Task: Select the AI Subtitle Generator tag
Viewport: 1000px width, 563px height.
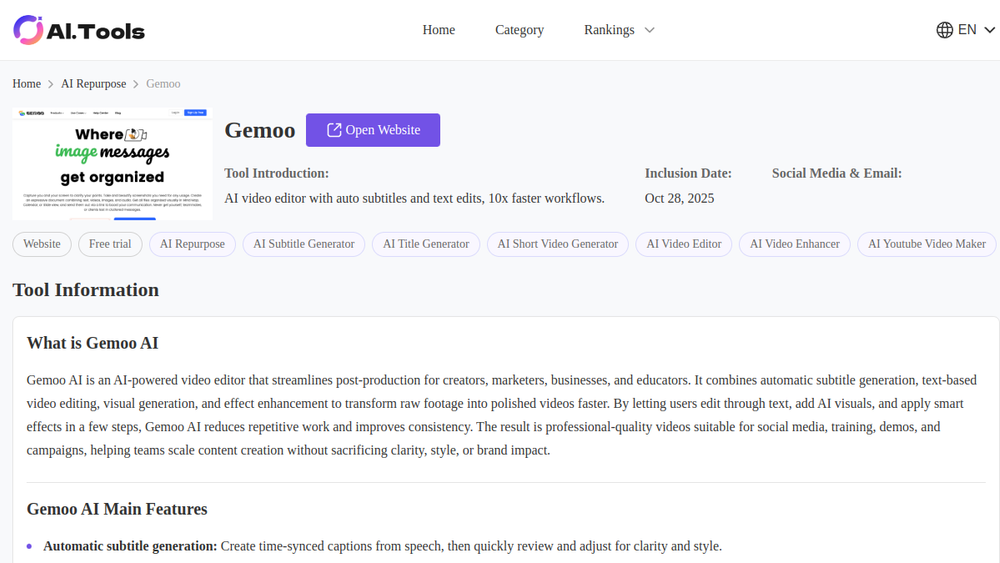Action: pyautogui.click(x=304, y=244)
